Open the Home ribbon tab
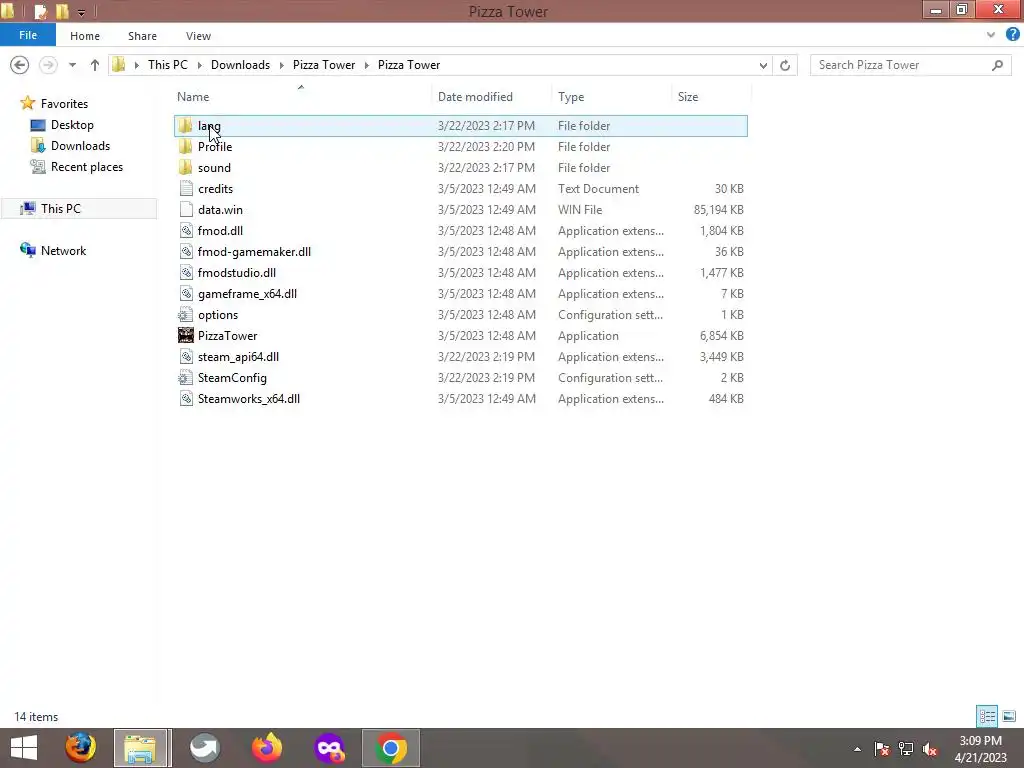Image resolution: width=1024 pixels, height=768 pixels. coord(85,36)
